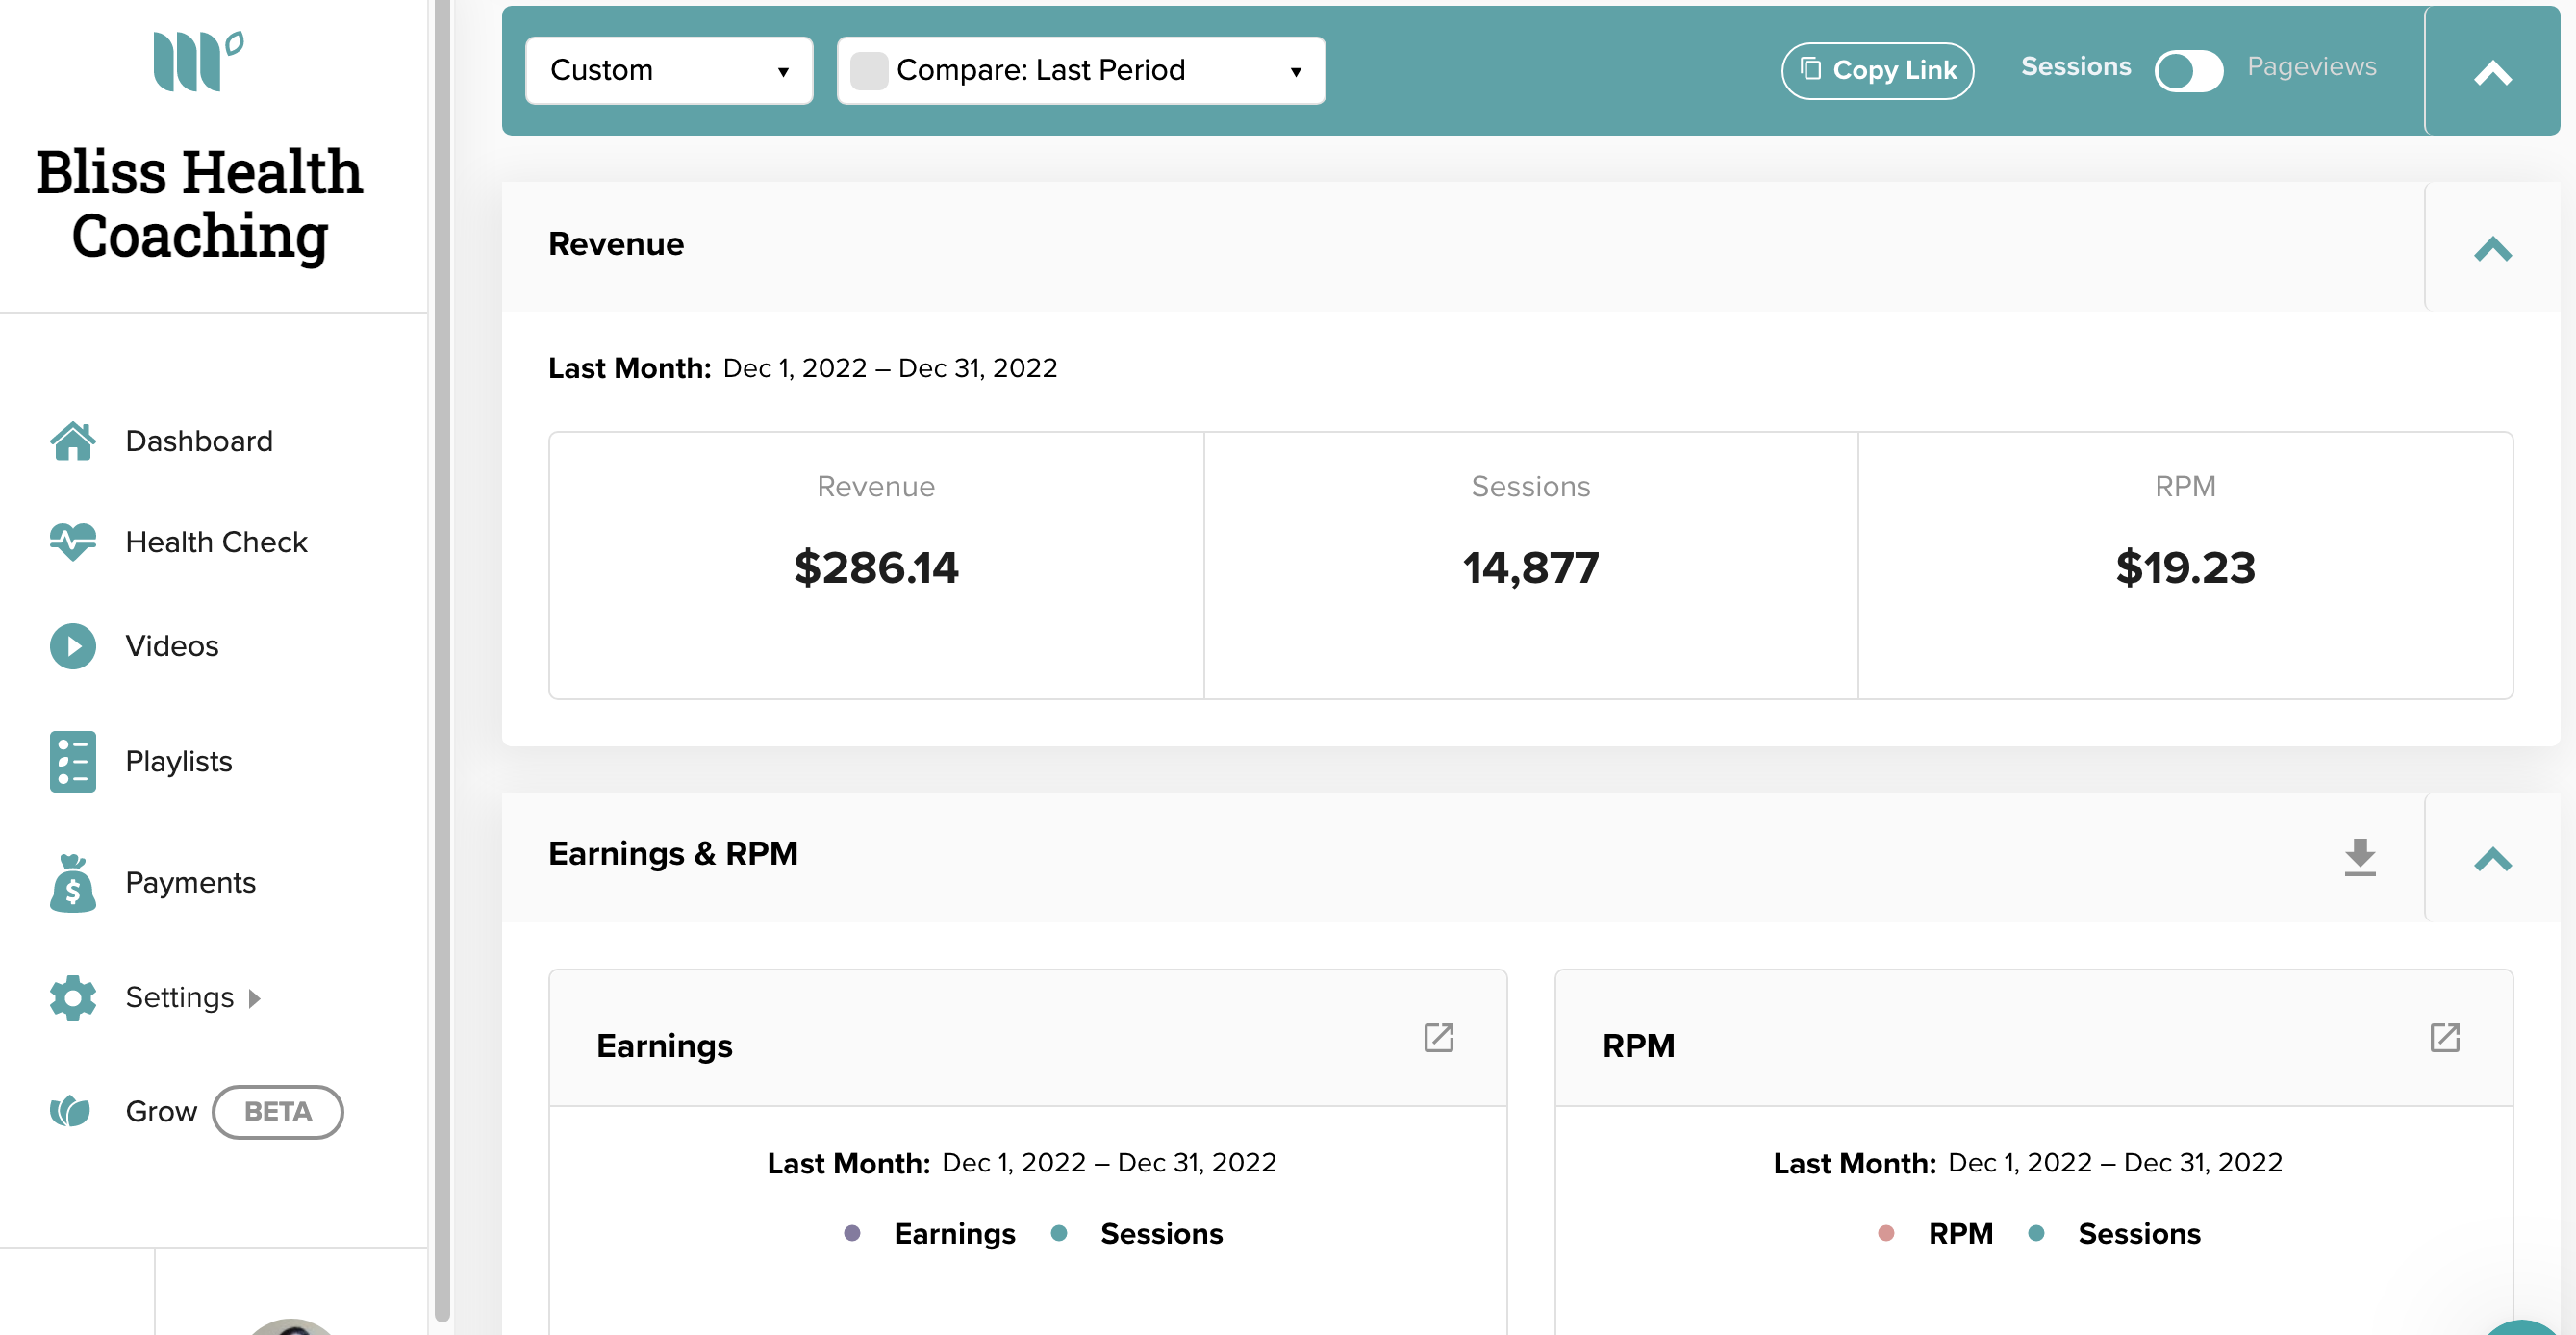This screenshot has width=2576, height=1335.
Task: Click the Revenue section title
Action: pyautogui.click(x=616, y=244)
